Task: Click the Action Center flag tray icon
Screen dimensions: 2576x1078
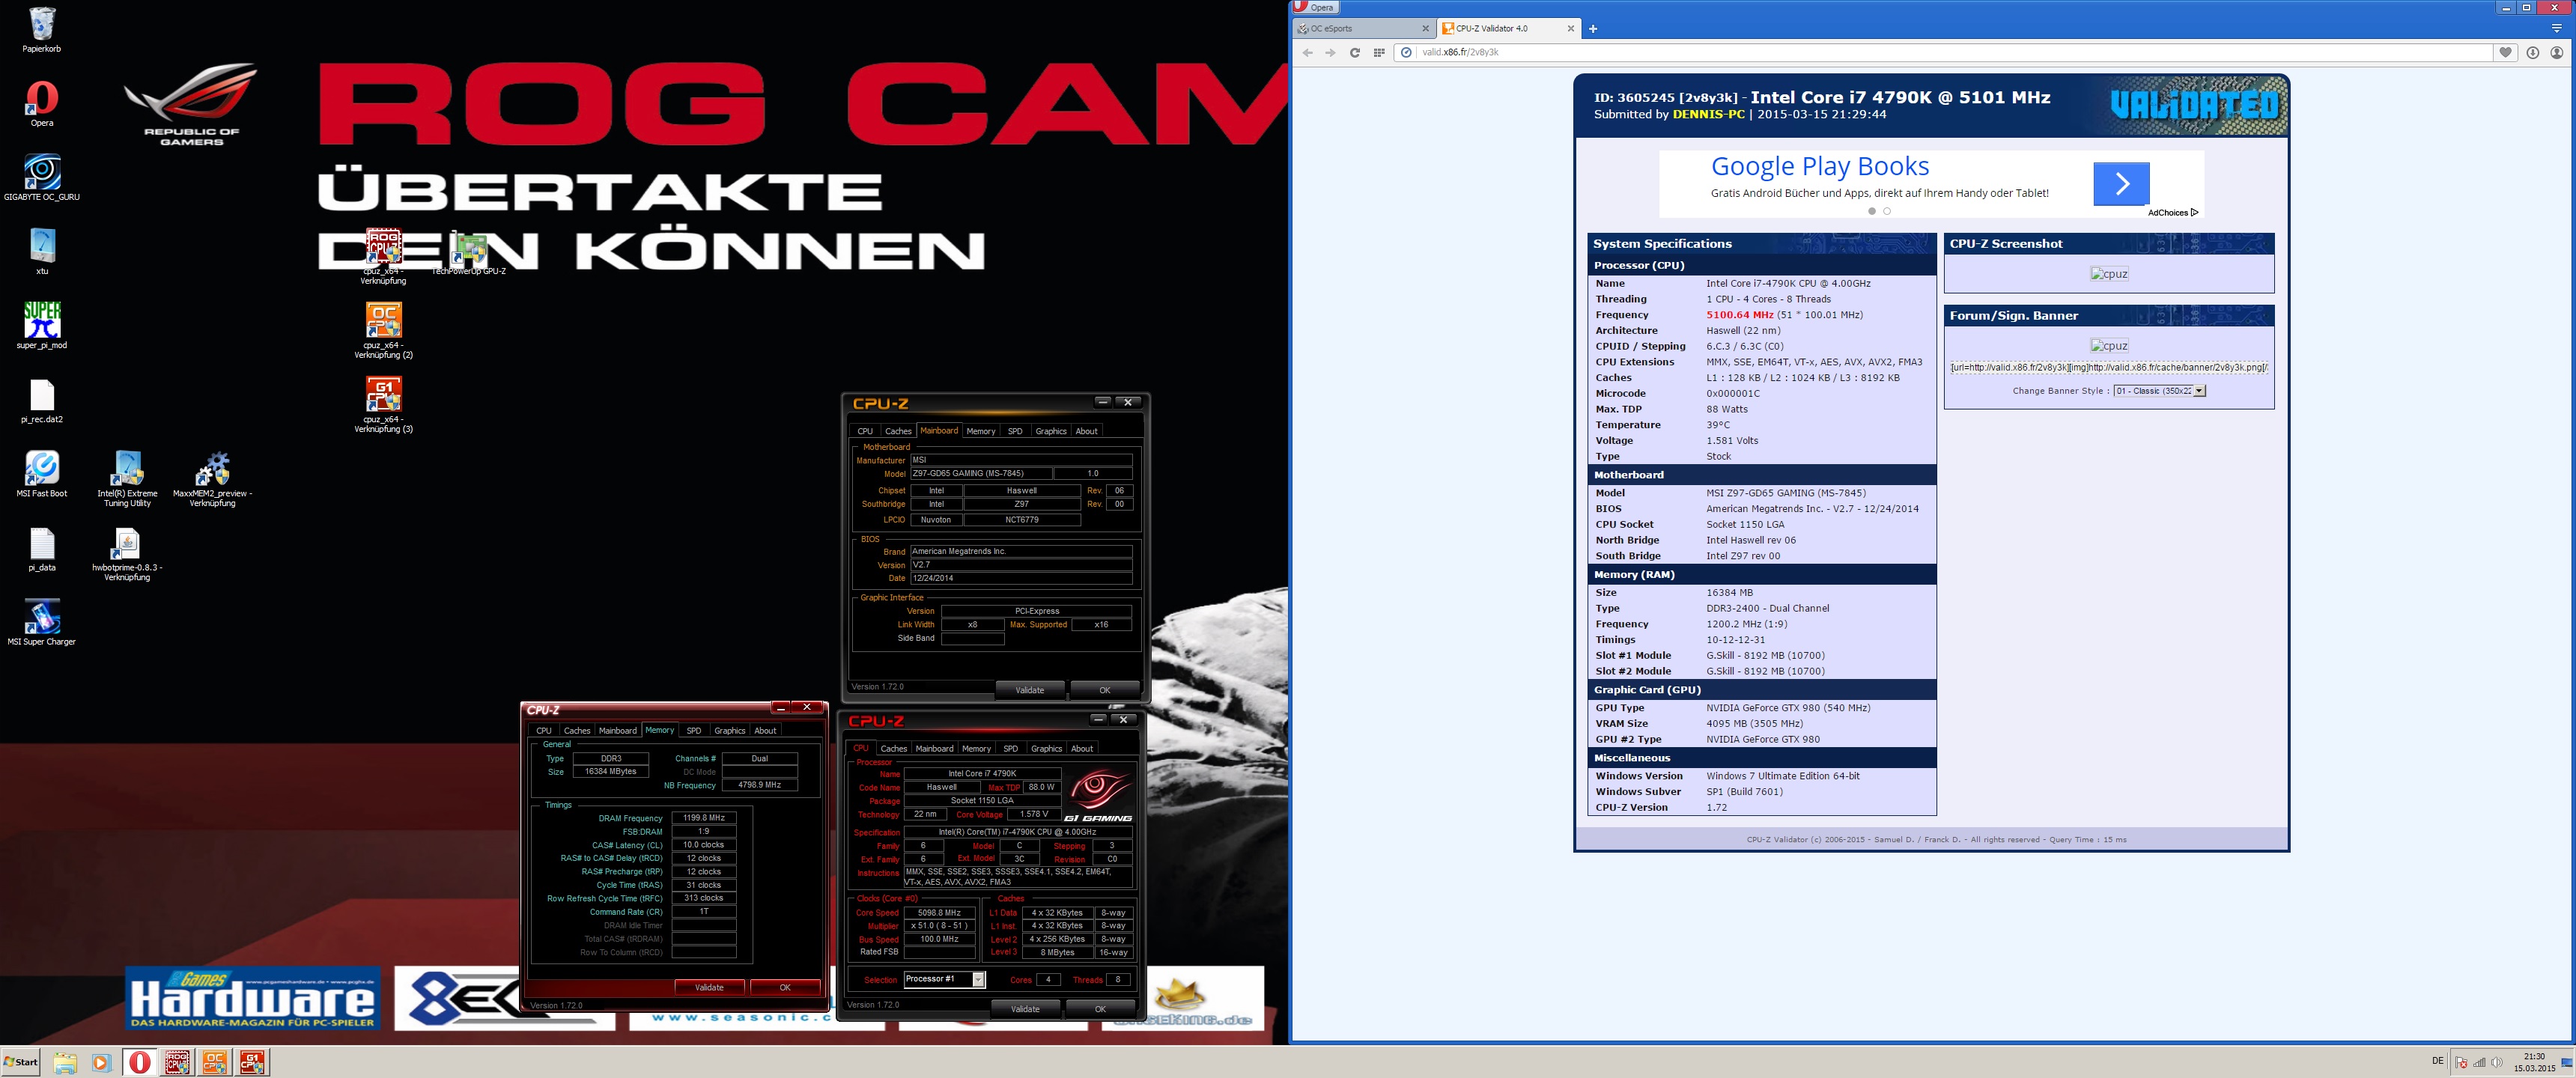Action: [2461, 1062]
